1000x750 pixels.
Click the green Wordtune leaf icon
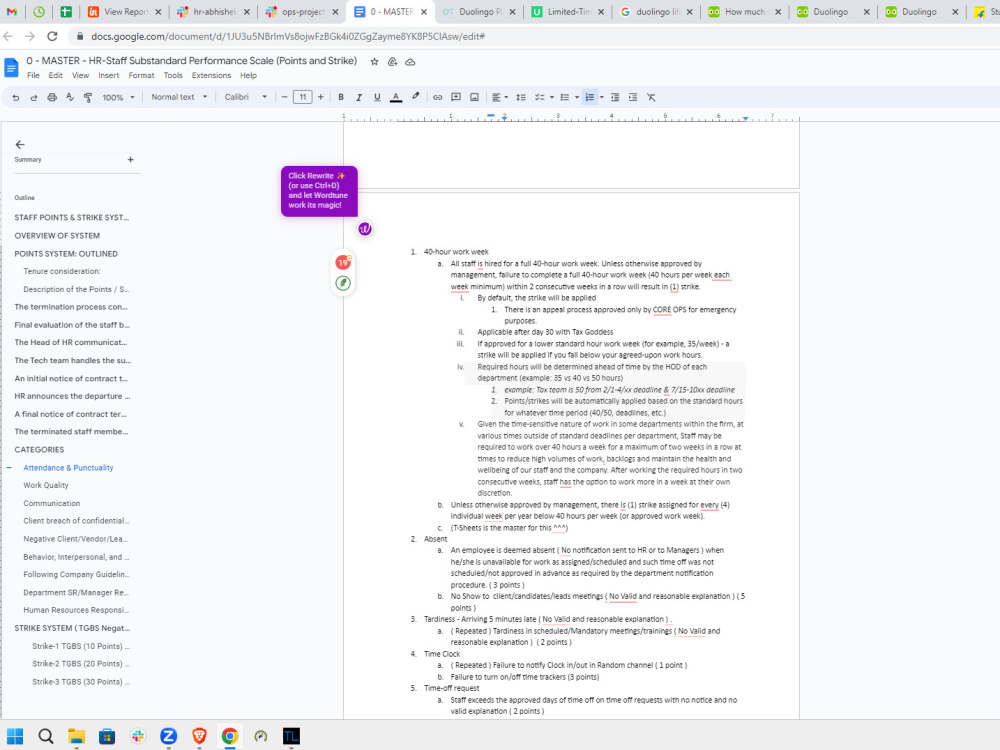(343, 283)
